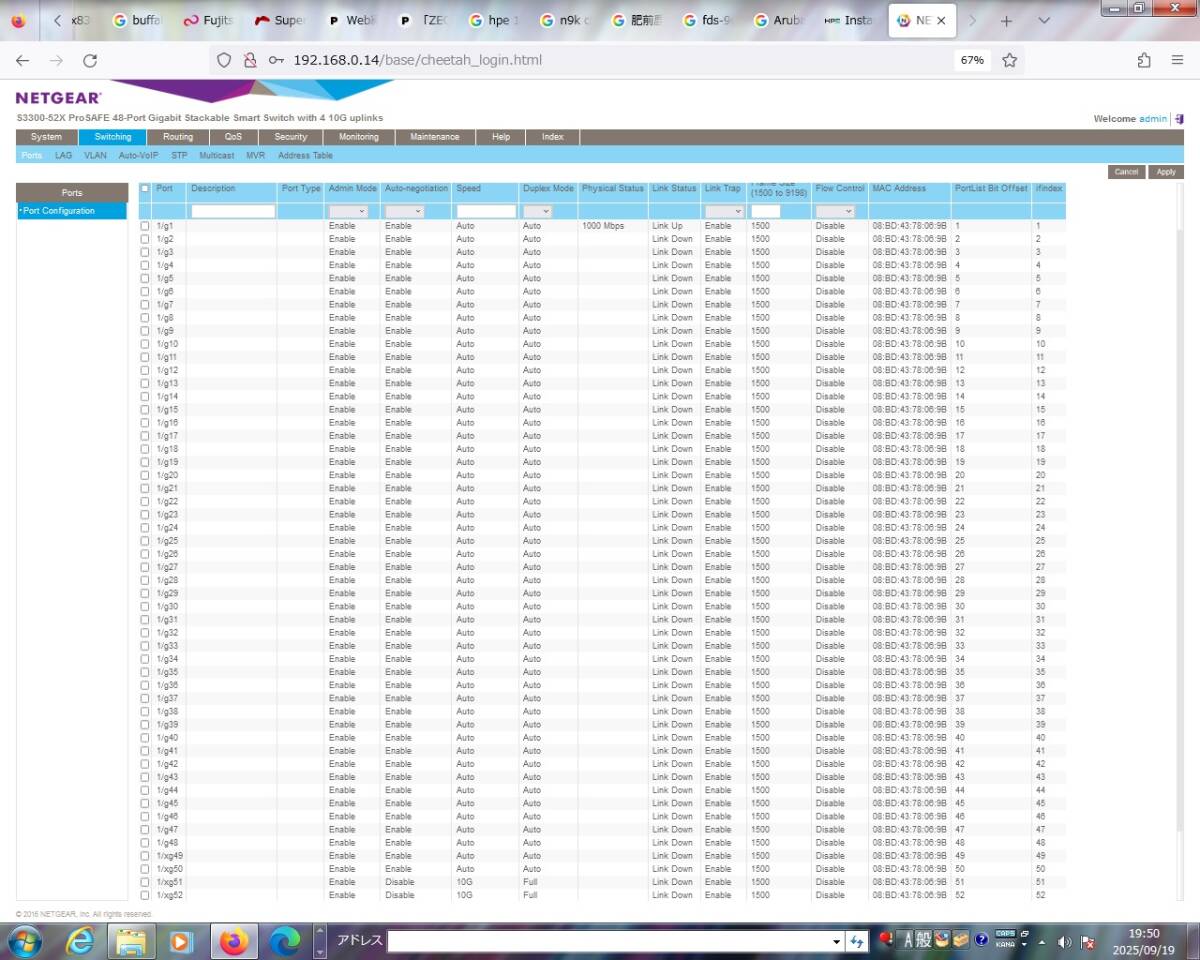Expand the Flow Control dropdown
This screenshot has width=1200, height=960.
[x=835, y=212]
